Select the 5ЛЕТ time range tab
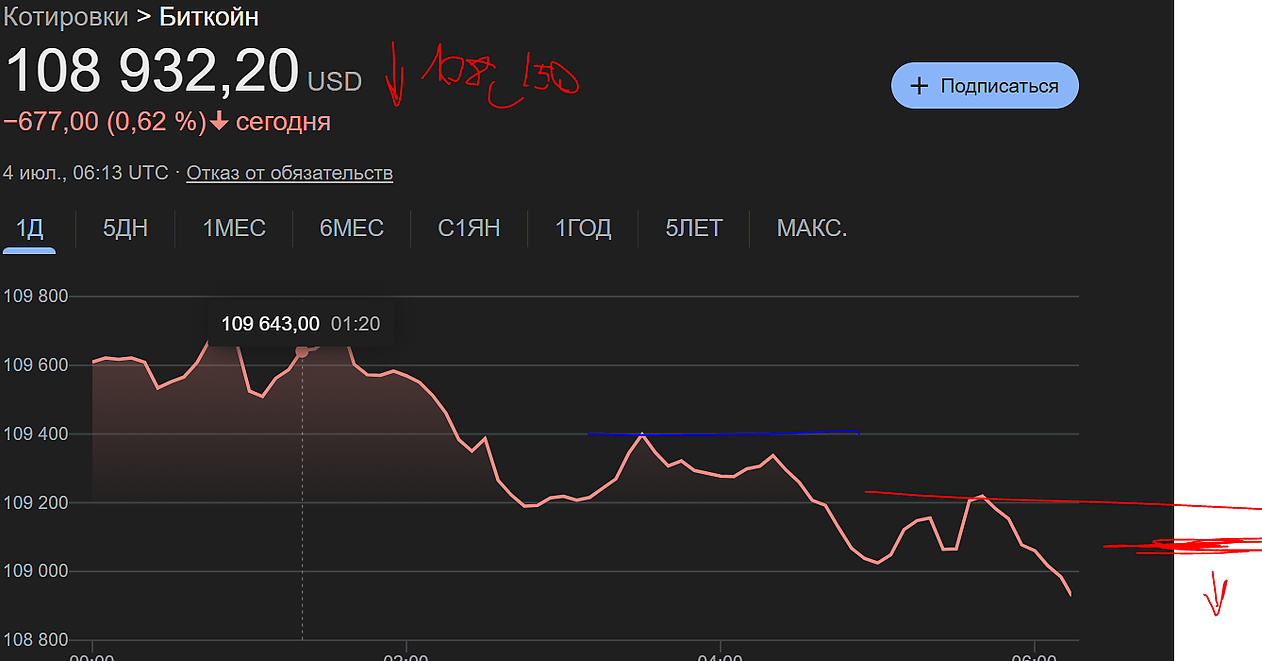1262x661 pixels. click(693, 228)
